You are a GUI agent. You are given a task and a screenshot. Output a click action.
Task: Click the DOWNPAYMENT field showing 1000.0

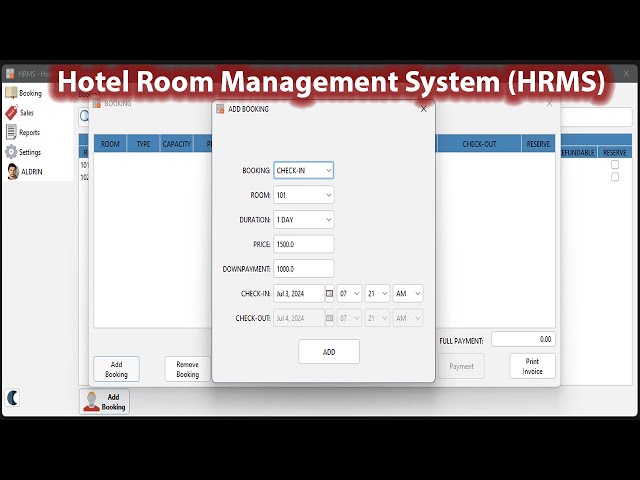point(303,269)
